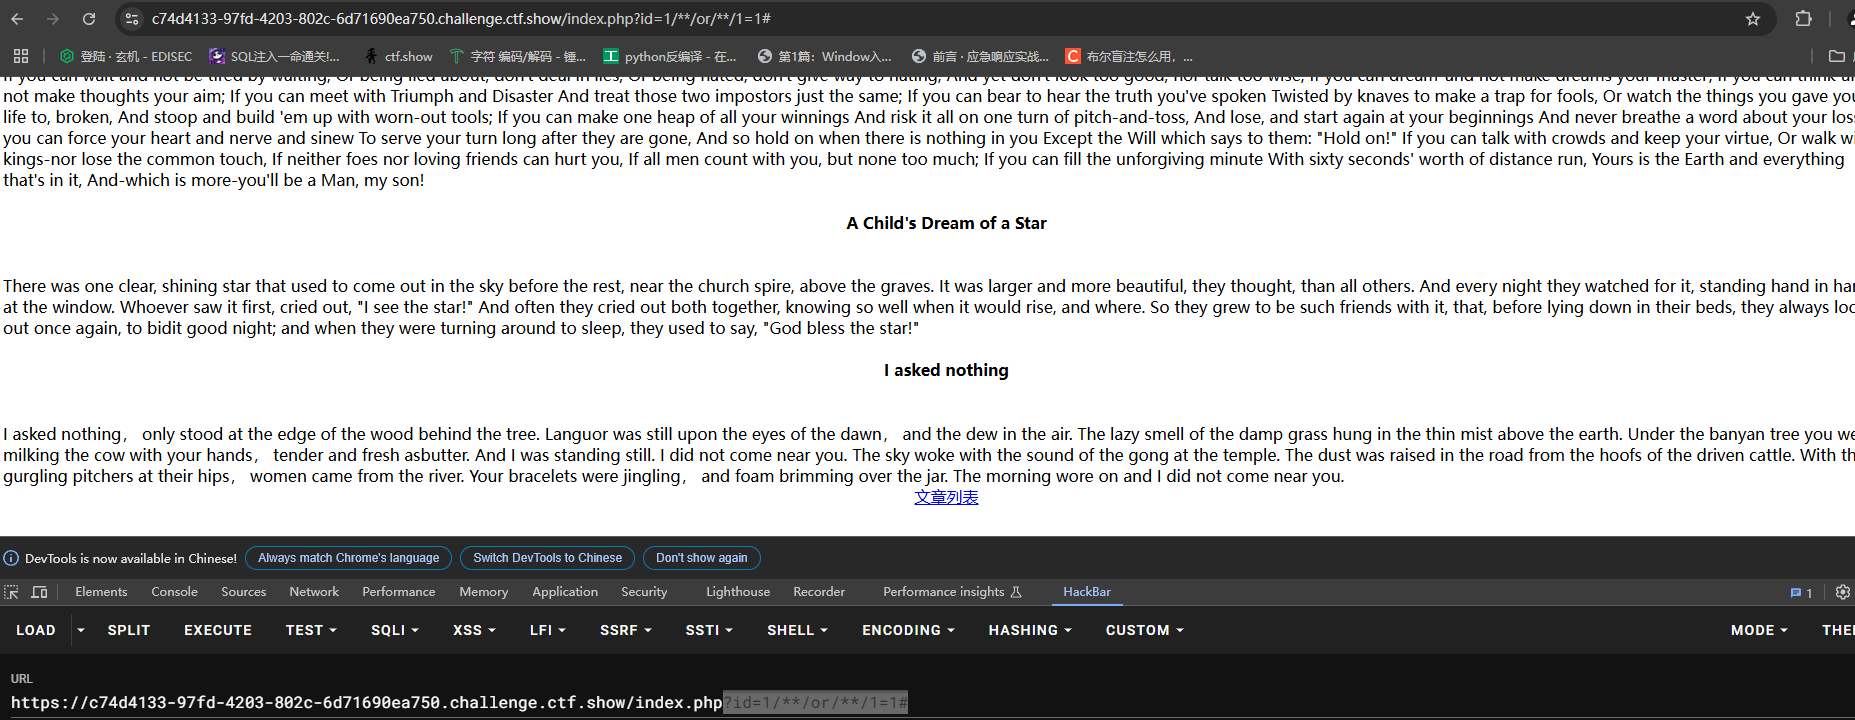Switch to the Network tab
The image size is (1855, 720).
[314, 592]
